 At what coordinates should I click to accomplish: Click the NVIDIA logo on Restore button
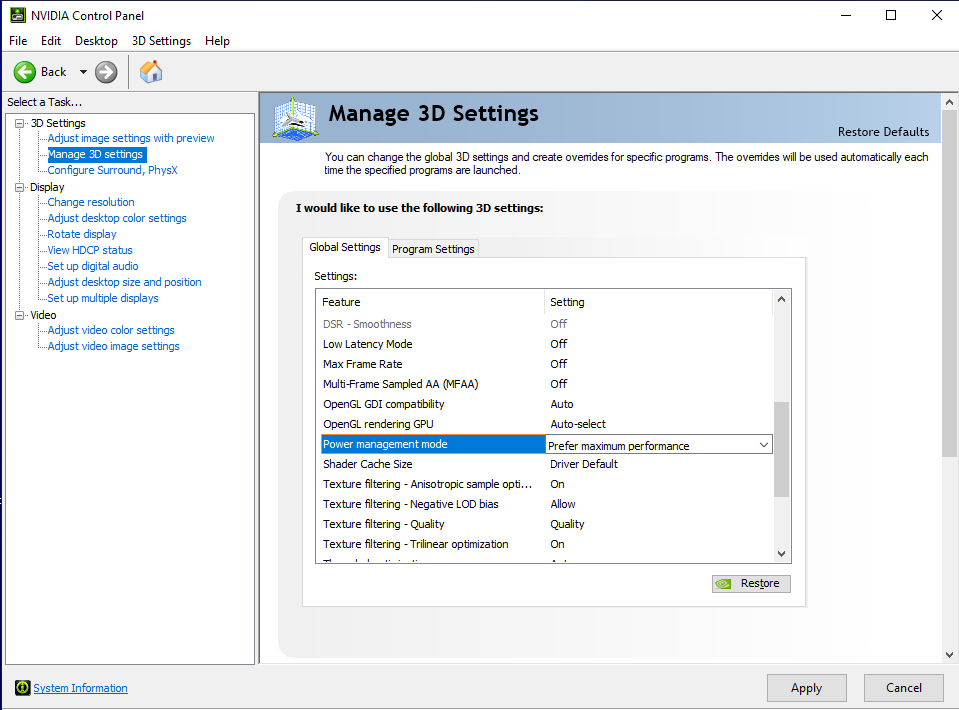pyautogui.click(x=724, y=583)
